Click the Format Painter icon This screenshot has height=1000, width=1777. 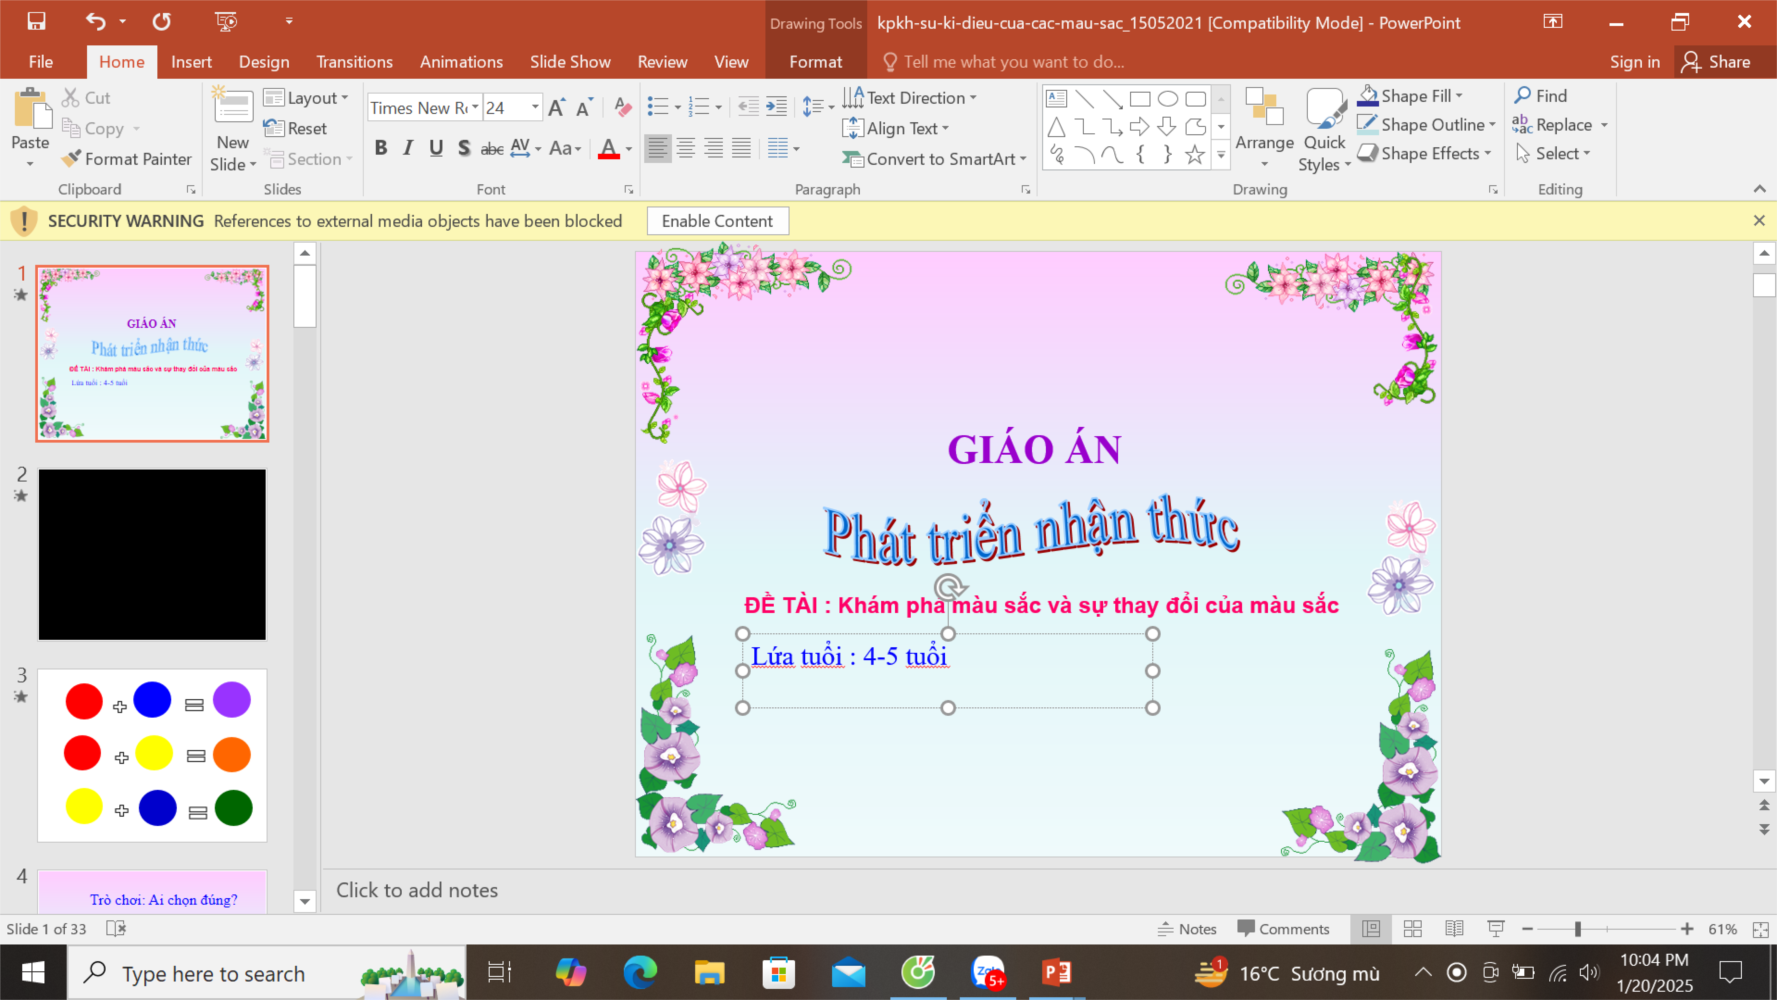click(x=72, y=159)
